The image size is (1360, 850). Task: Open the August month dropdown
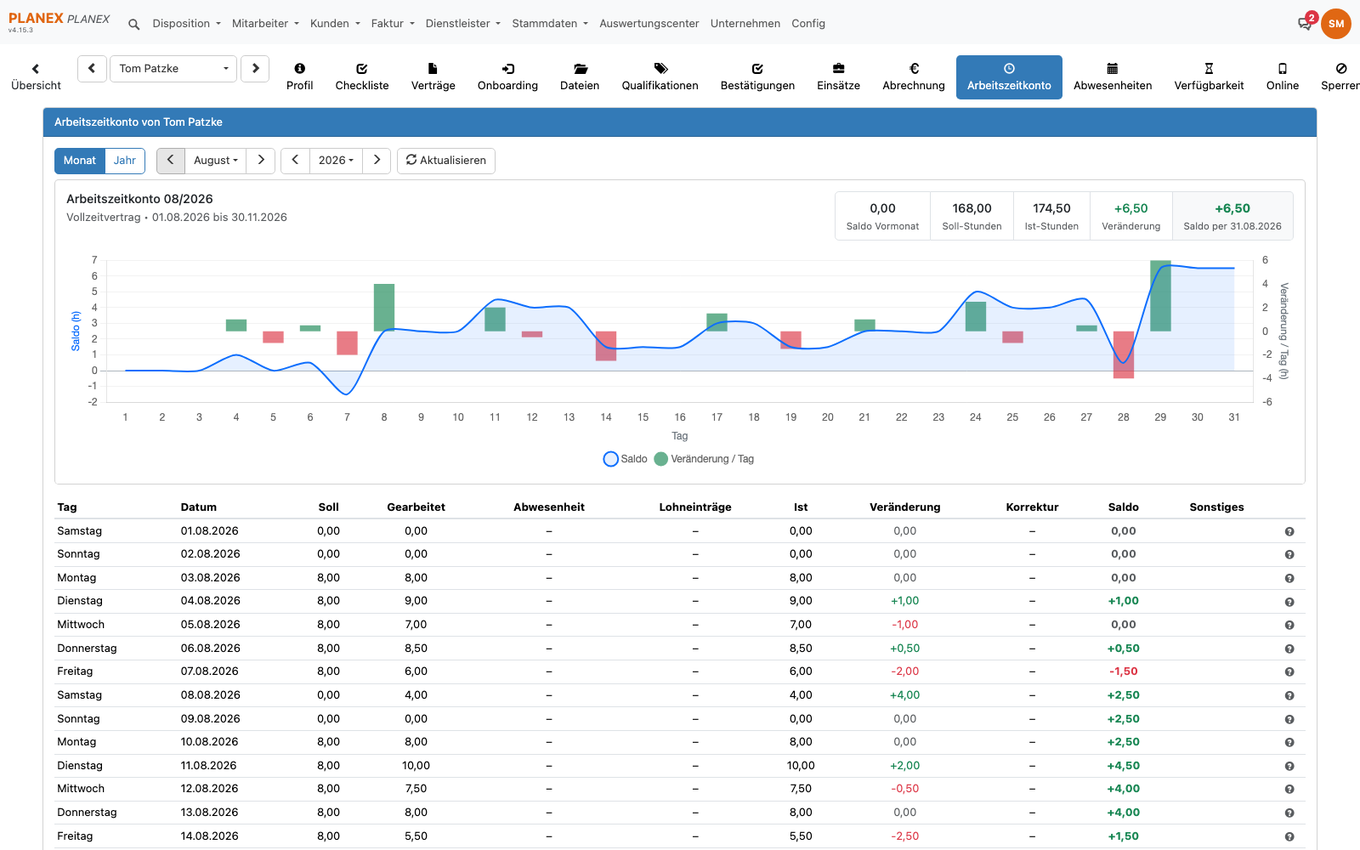(x=215, y=160)
